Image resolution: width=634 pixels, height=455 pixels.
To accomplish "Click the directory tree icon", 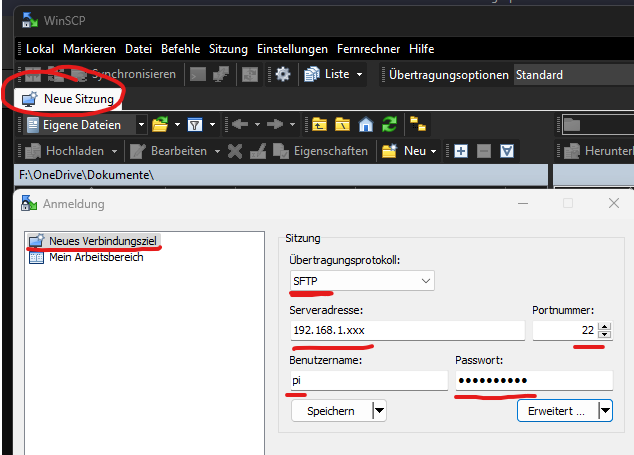I will coord(418,124).
